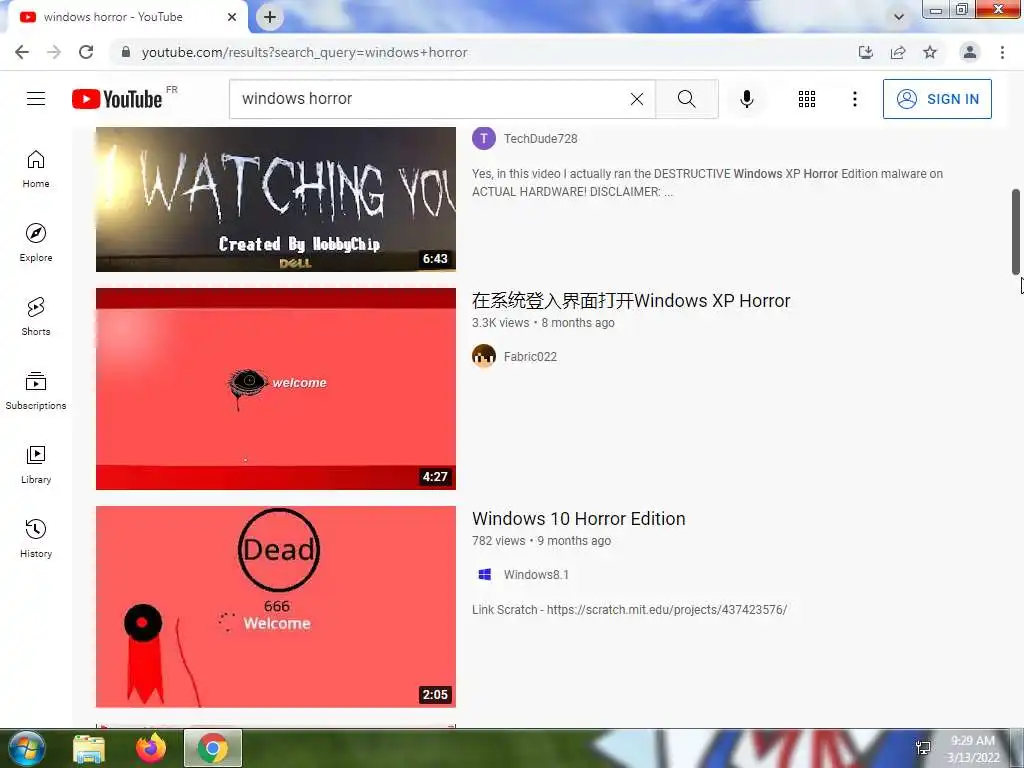Click '3.3K views • 8 months ago'
The image size is (1024, 768).
(x=543, y=323)
